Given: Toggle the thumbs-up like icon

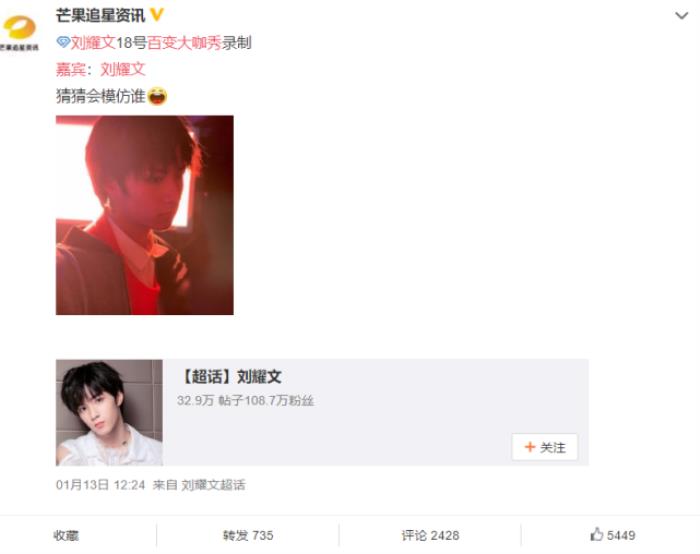Looking at the screenshot, I should click(596, 534).
